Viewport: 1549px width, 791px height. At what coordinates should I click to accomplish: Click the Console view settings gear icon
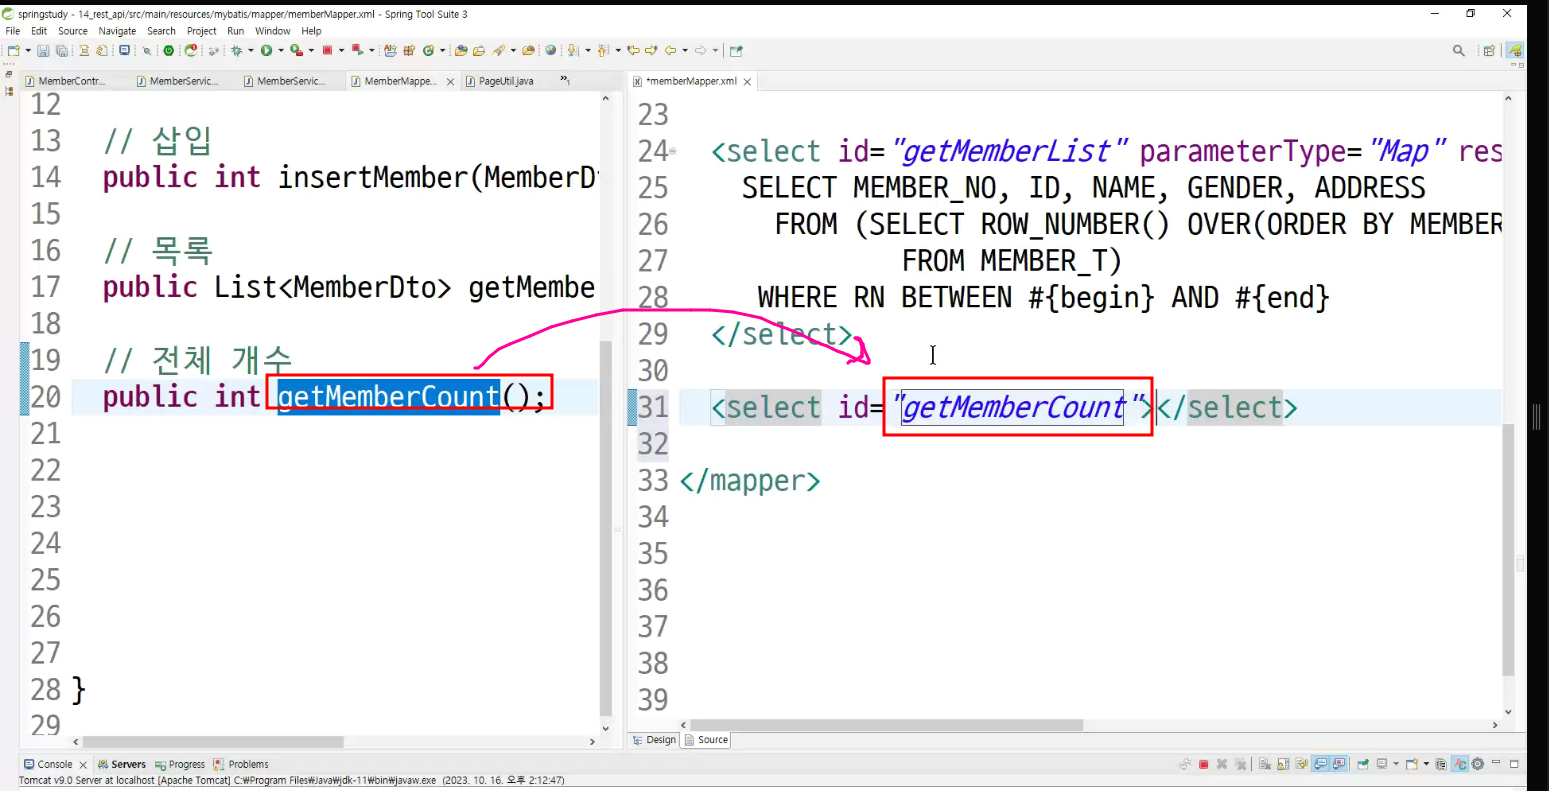pos(1477,764)
